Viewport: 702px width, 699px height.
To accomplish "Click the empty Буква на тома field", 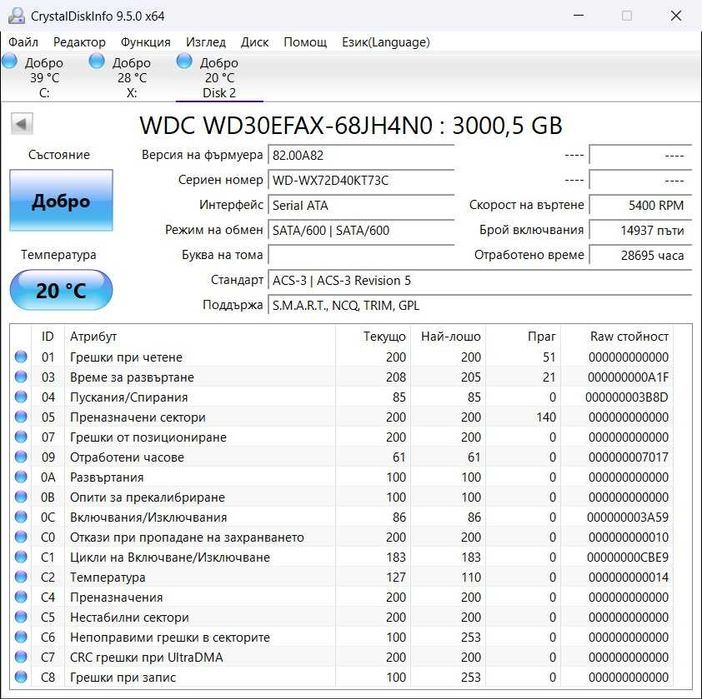I will point(361,255).
